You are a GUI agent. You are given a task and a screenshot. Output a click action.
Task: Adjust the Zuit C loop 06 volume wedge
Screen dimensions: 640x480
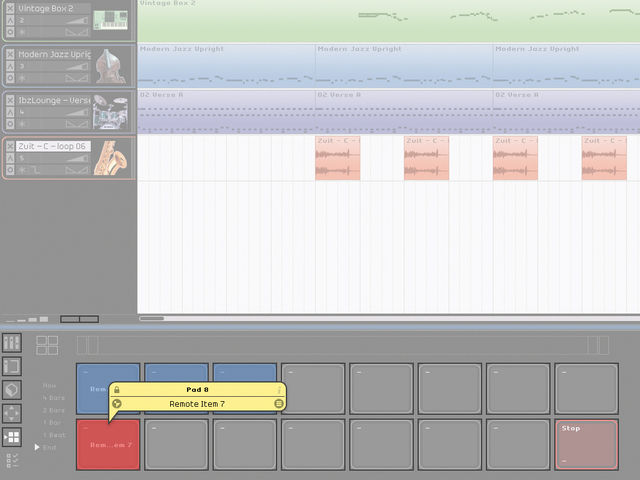tap(77, 158)
